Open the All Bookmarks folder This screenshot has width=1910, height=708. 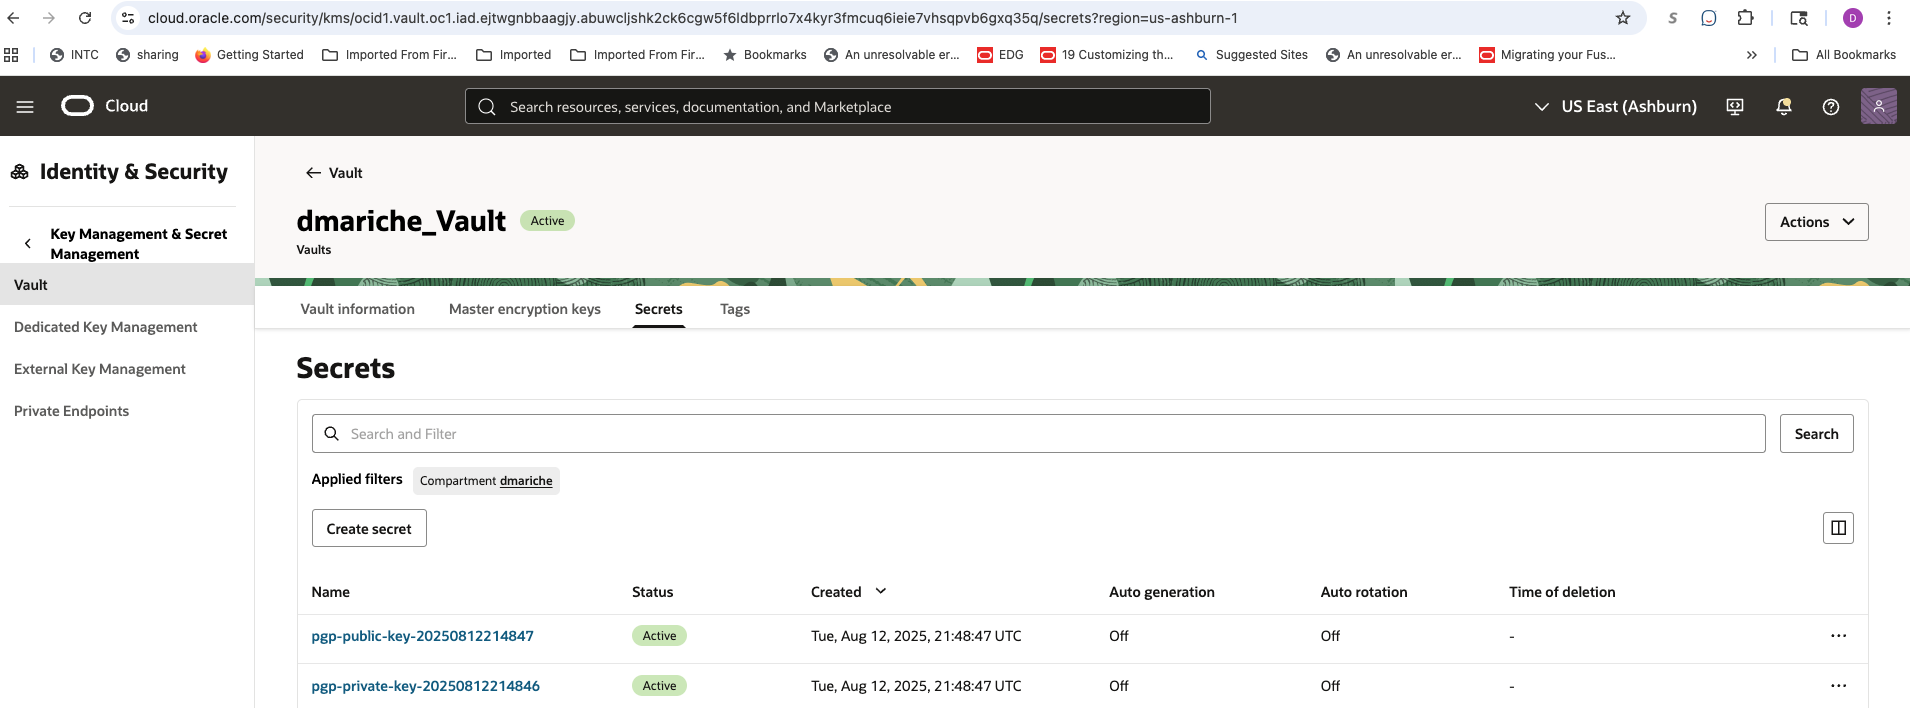pos(1844,55)
